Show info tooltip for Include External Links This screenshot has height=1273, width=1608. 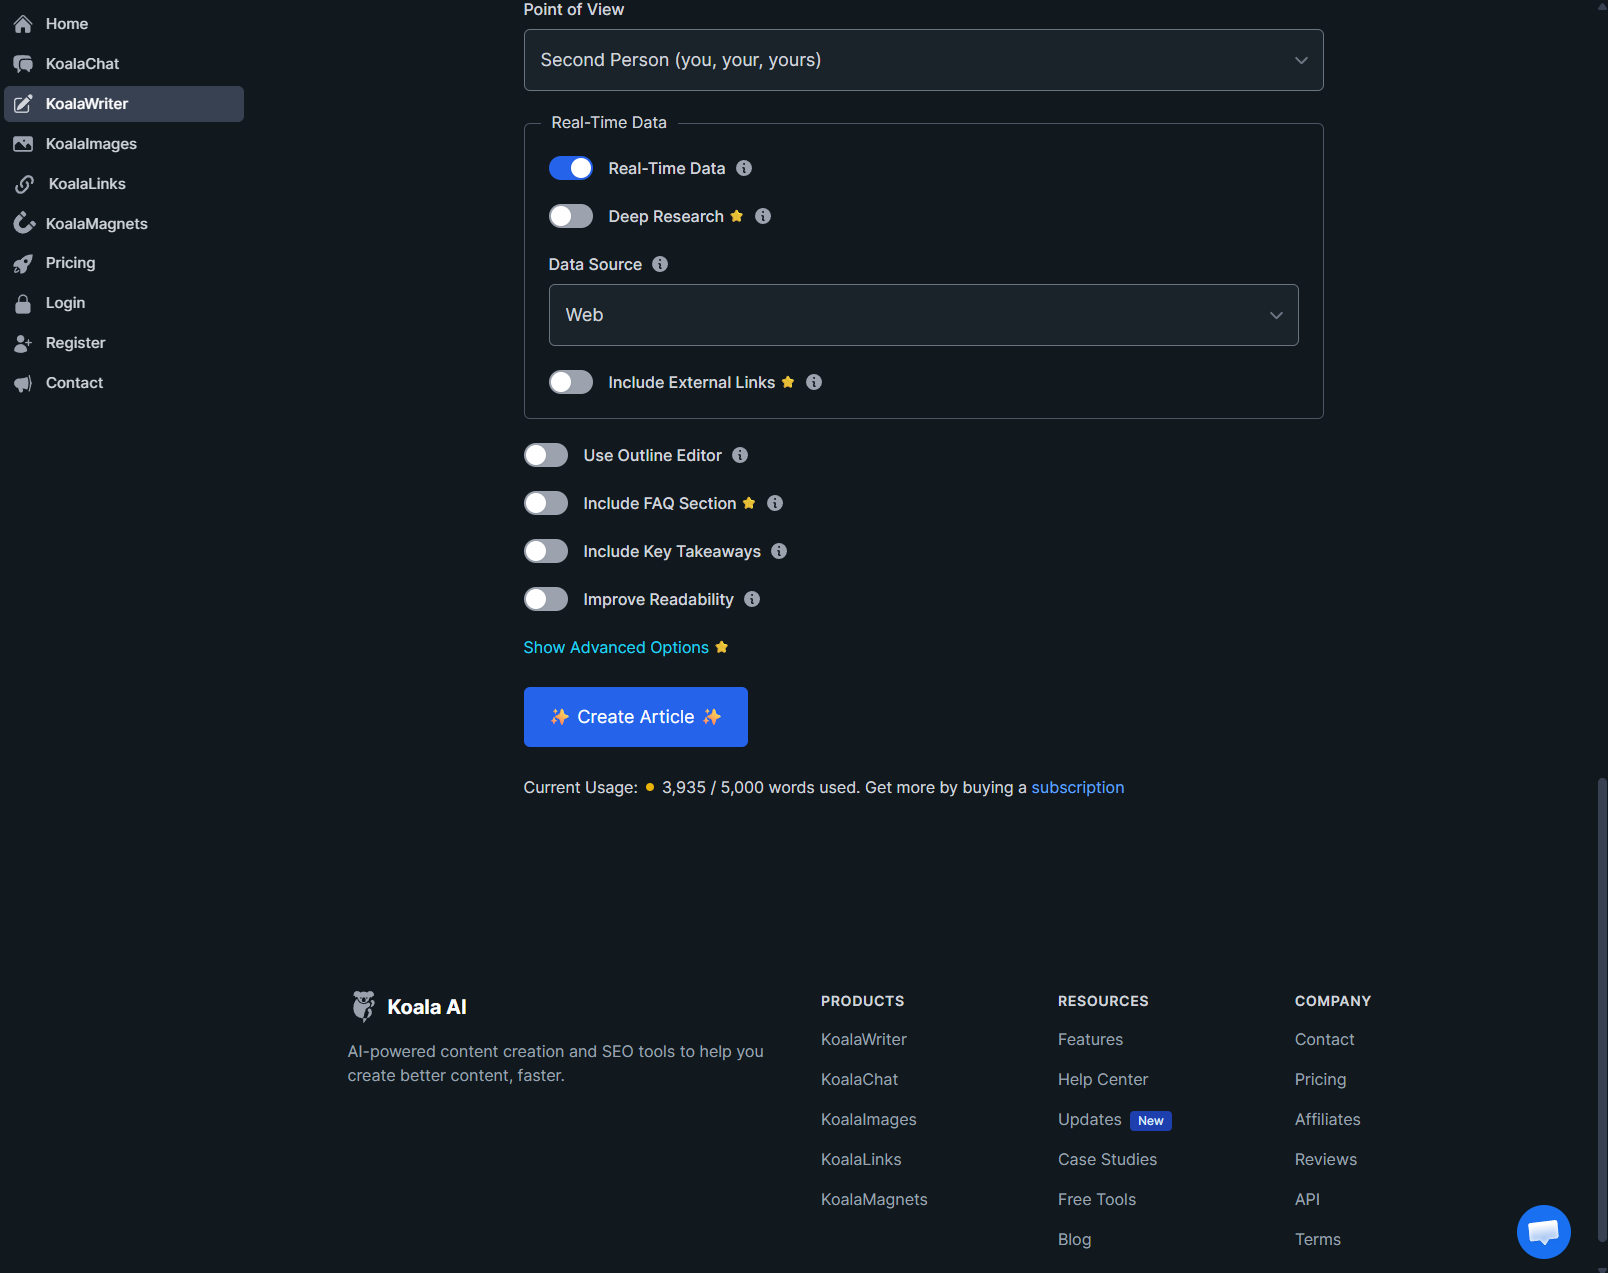coord(814,382)
